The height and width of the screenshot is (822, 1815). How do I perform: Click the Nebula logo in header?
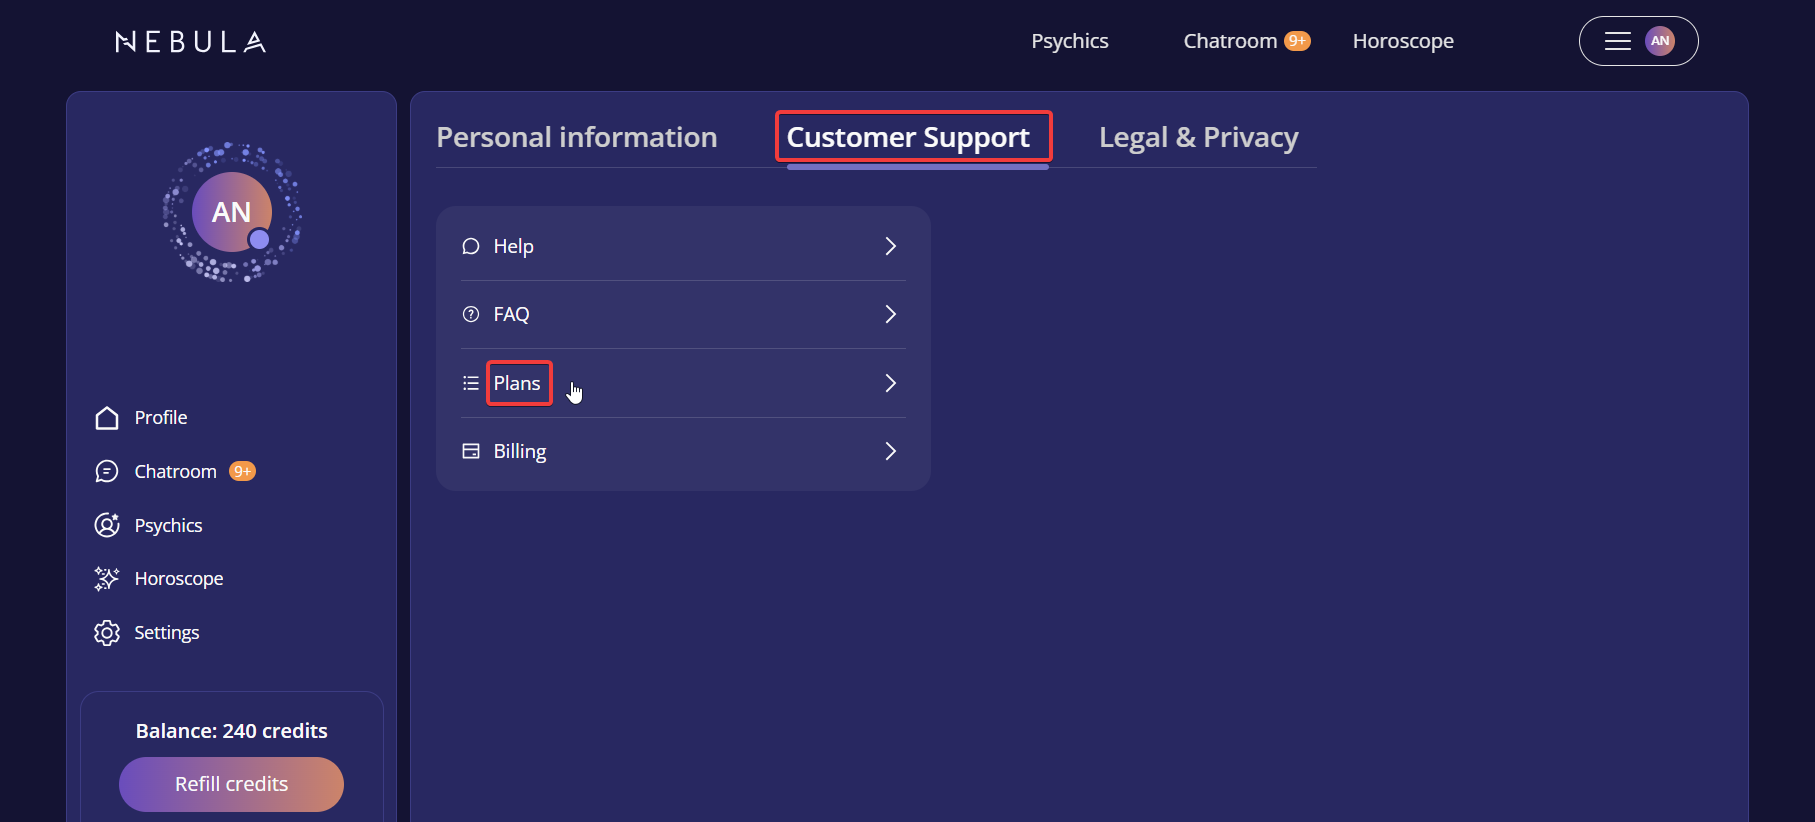click(x=191, y=42)
